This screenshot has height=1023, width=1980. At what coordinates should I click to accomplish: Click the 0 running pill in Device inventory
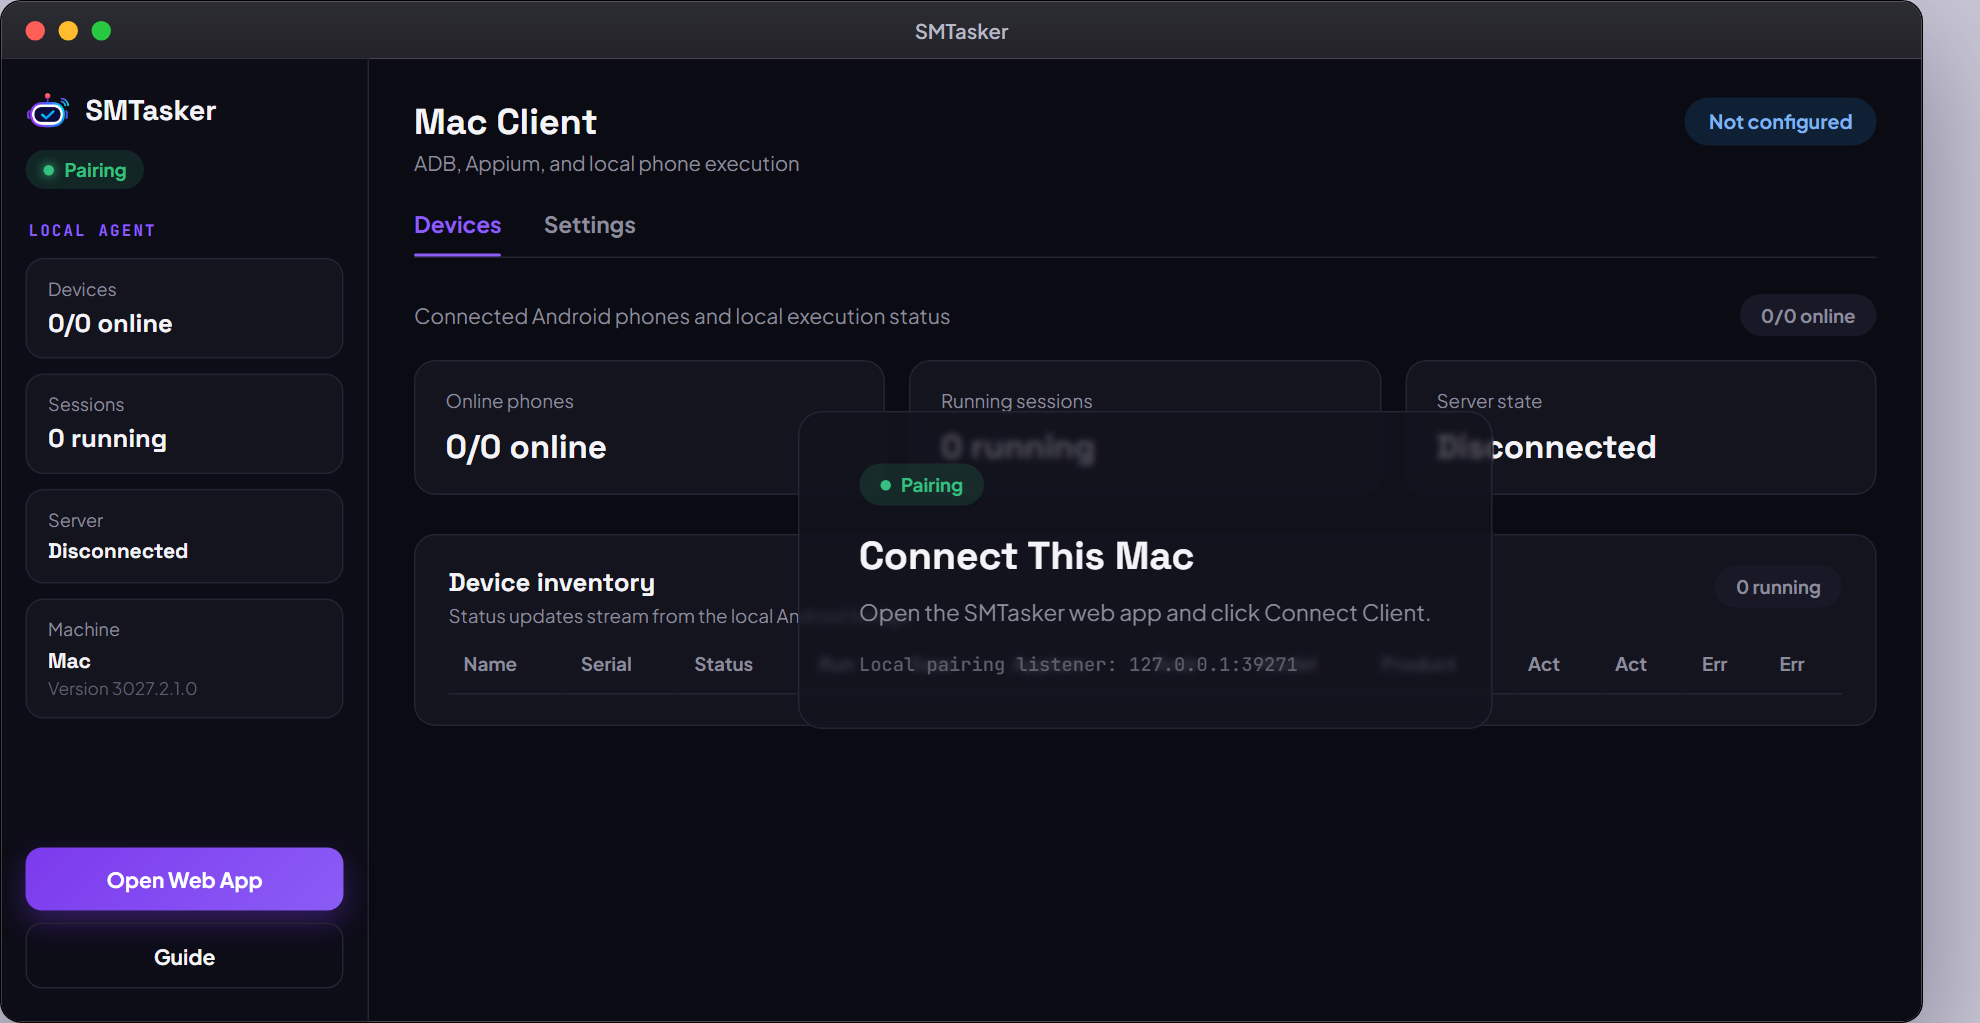pos(1778,587)
